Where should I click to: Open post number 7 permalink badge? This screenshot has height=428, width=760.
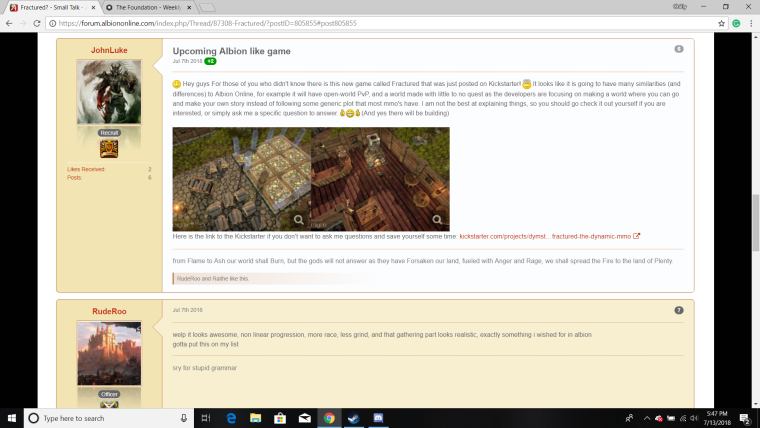[x=679, y=310]
